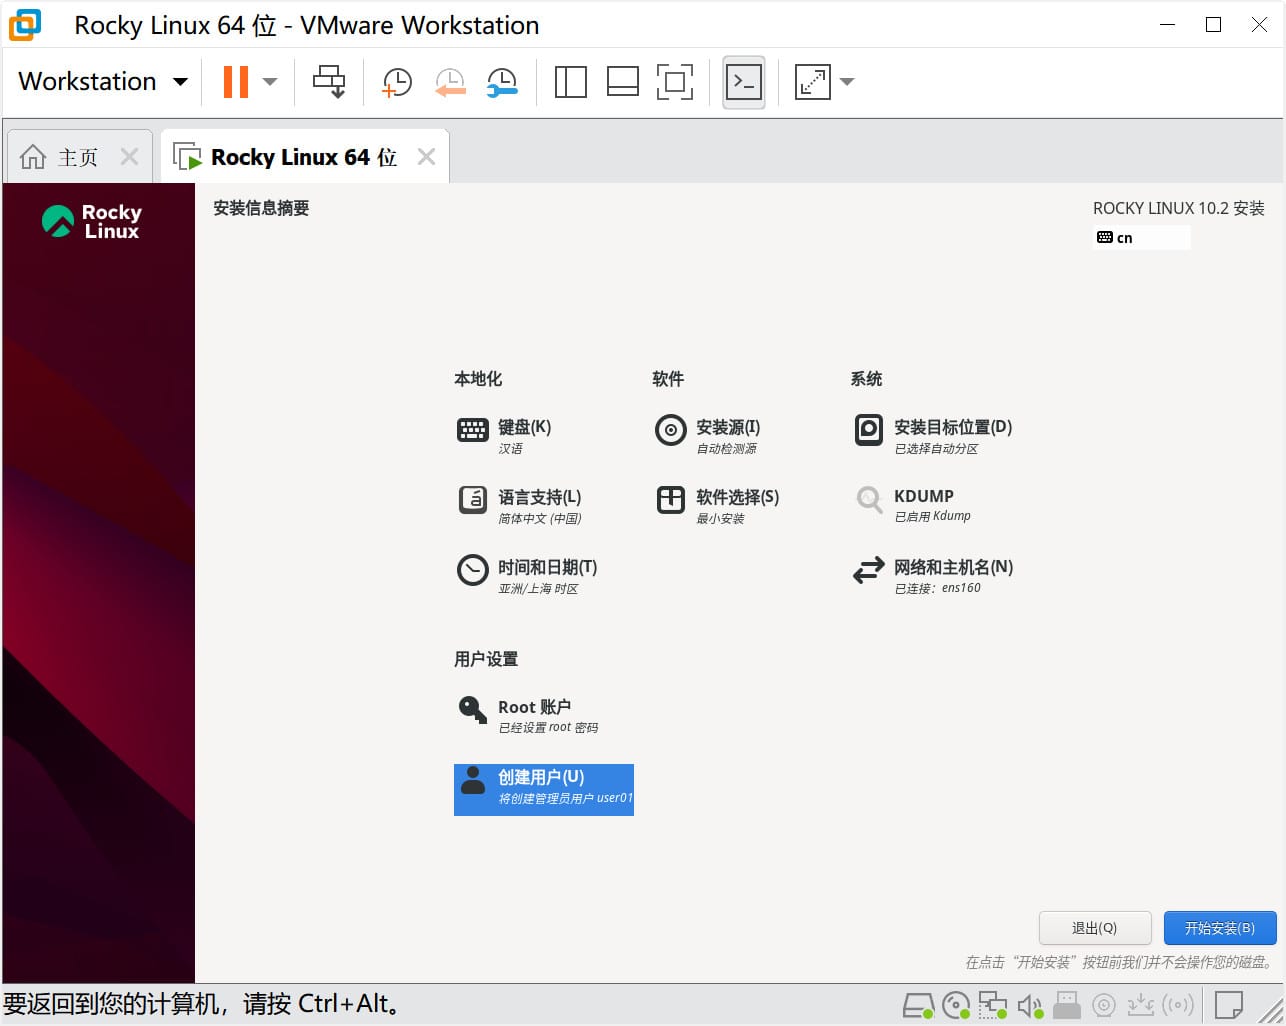The image size is (1286, 1026).
Task: Close the Rocky Linux 64 位 tab
Action: (x=426, y=157)
